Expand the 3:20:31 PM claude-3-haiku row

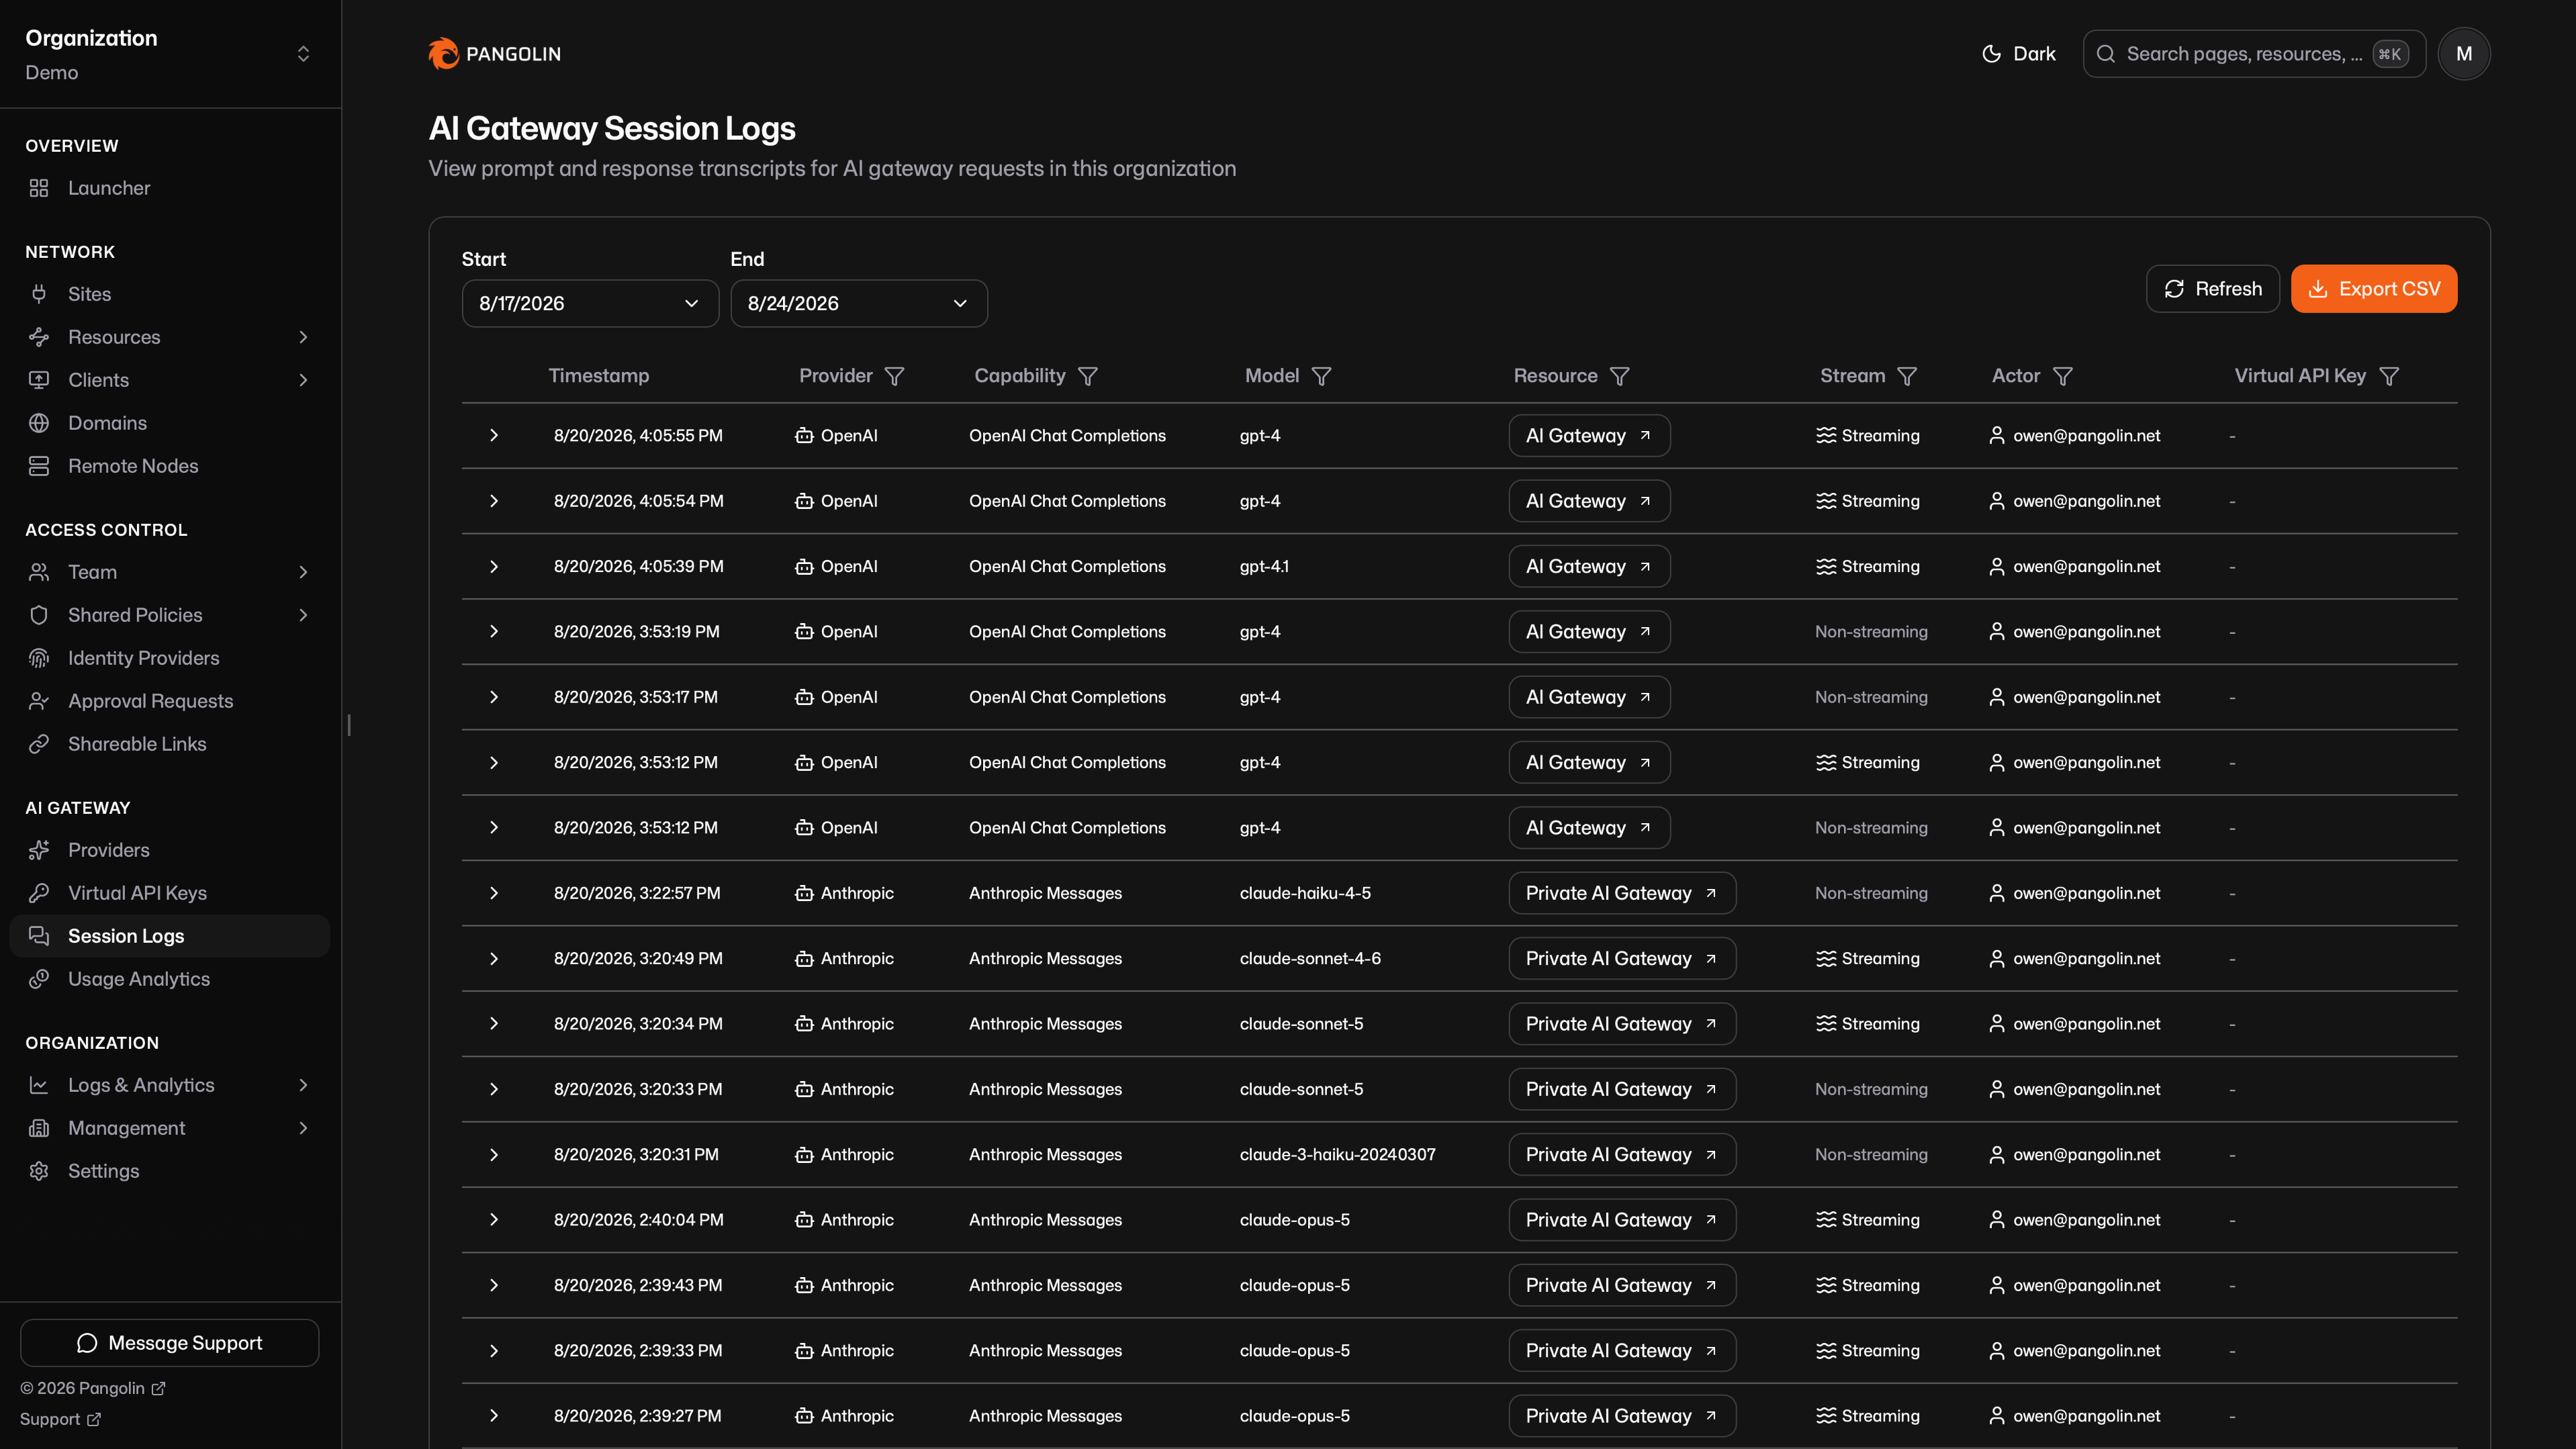point(494,1154)
